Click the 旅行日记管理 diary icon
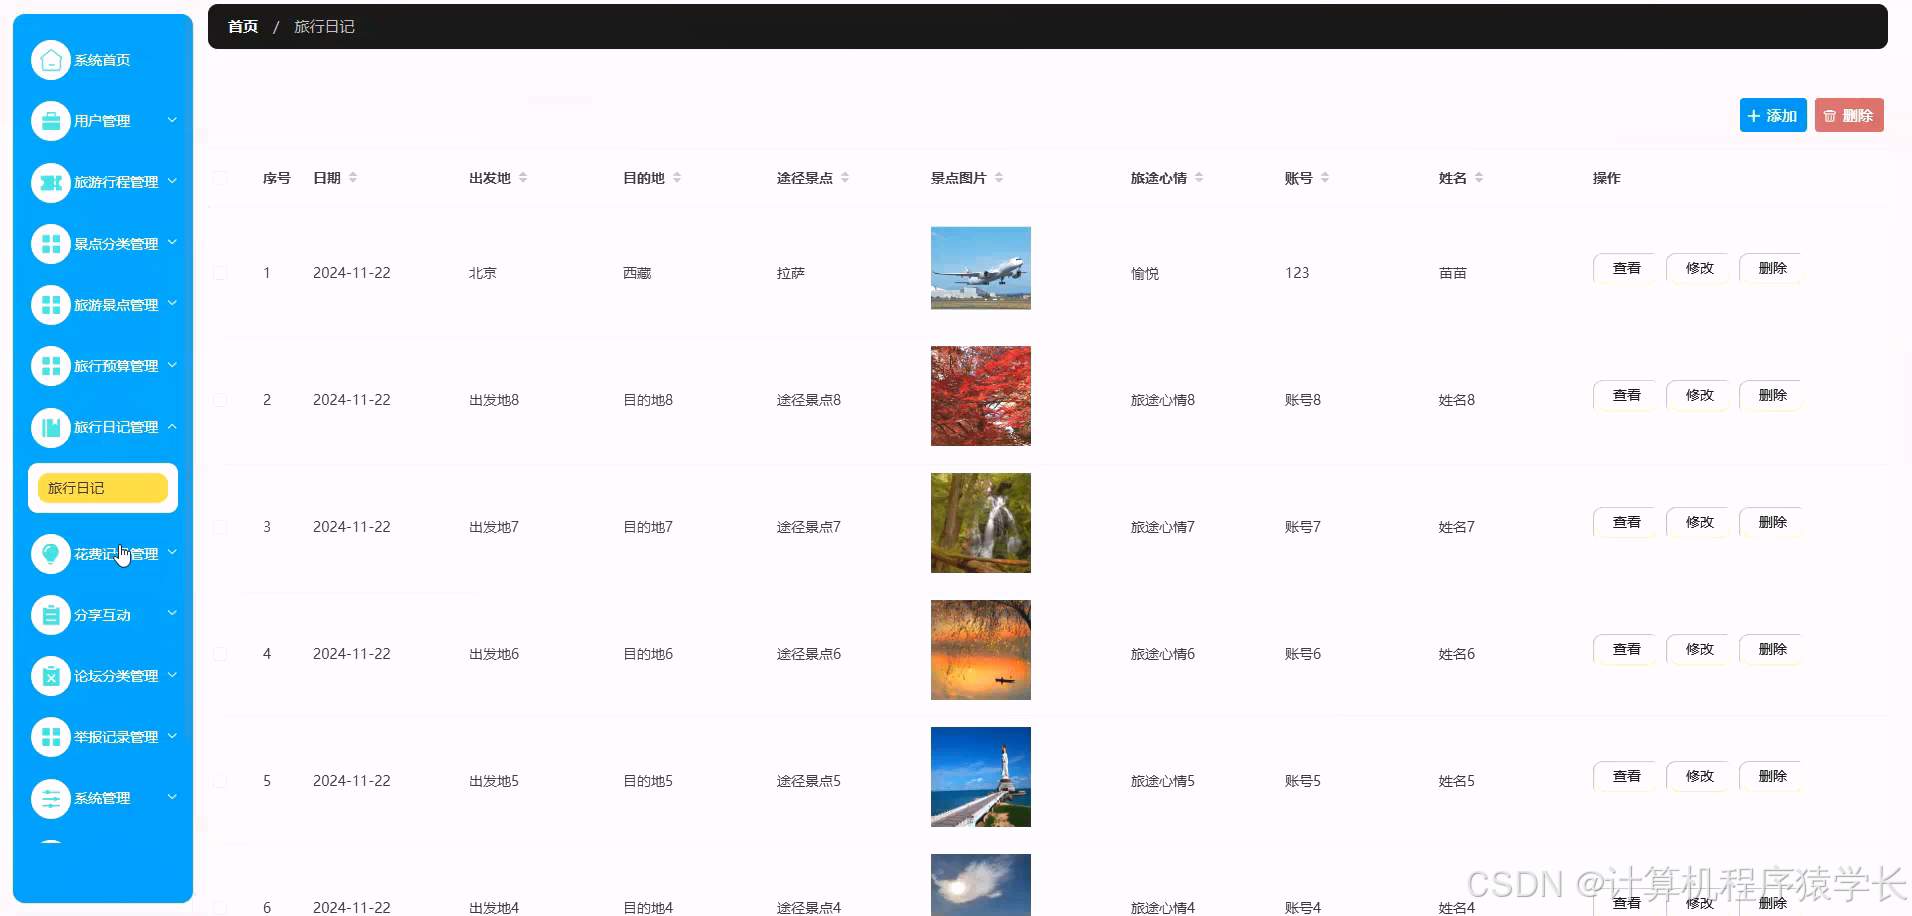The height and width of the screenshot is (916, 1912). tap(51, 427)
